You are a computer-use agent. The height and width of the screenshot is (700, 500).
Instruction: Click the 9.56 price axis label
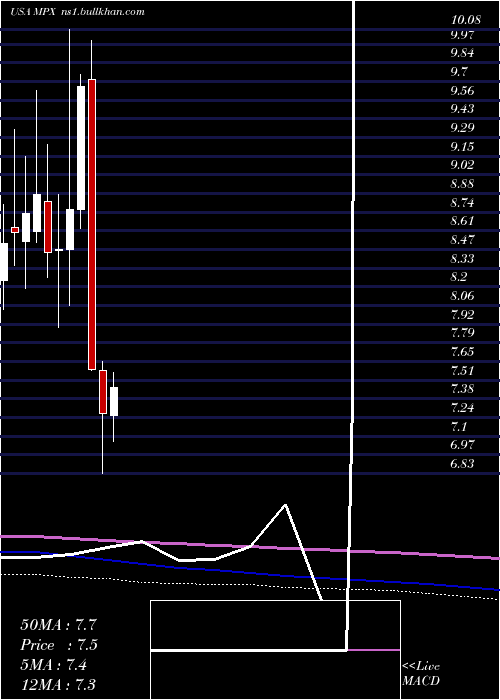(x=462, y=91)
